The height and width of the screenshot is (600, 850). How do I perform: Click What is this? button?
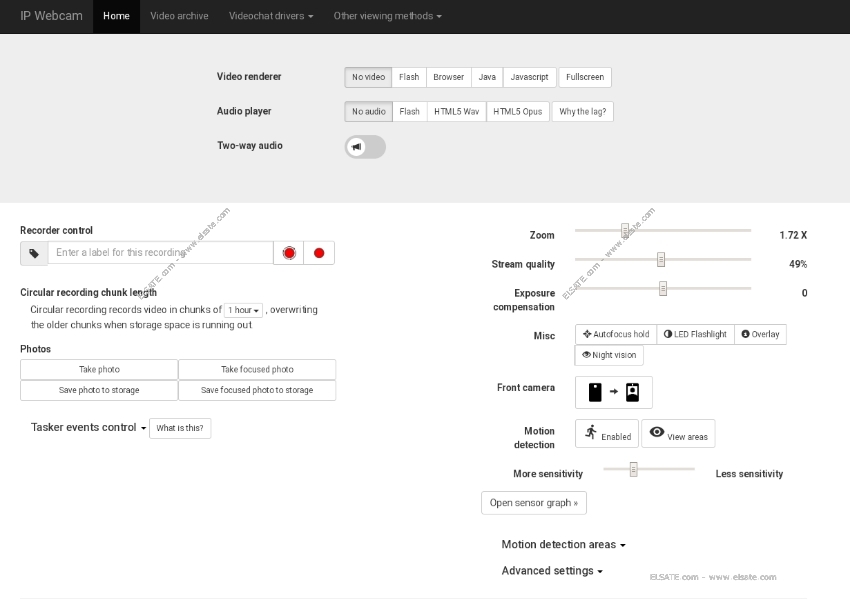180,428
